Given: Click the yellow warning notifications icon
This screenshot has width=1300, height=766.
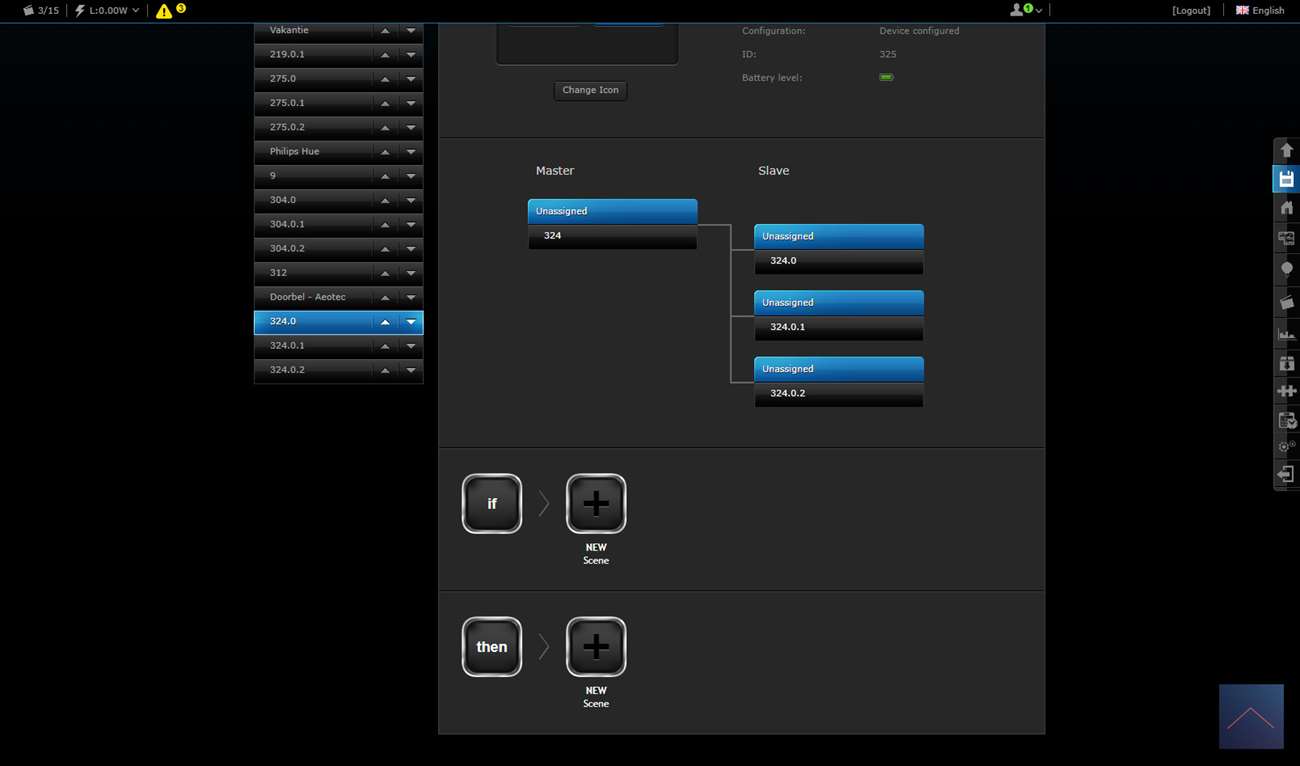Looking at the screenshot, I should (x=164, y=11).
